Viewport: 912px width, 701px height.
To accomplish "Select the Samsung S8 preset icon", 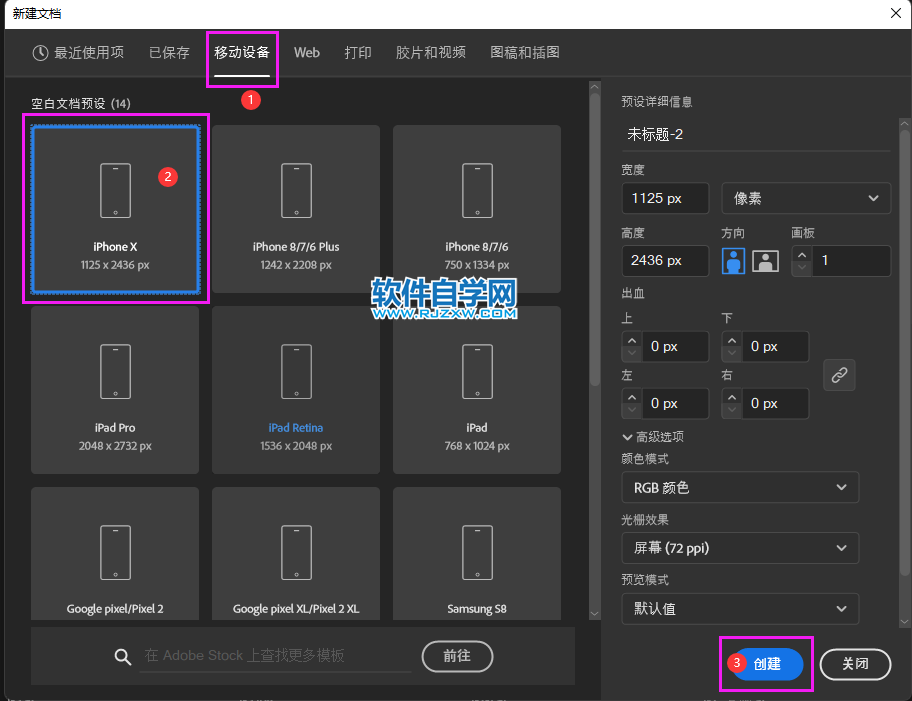I will [477, 552].
